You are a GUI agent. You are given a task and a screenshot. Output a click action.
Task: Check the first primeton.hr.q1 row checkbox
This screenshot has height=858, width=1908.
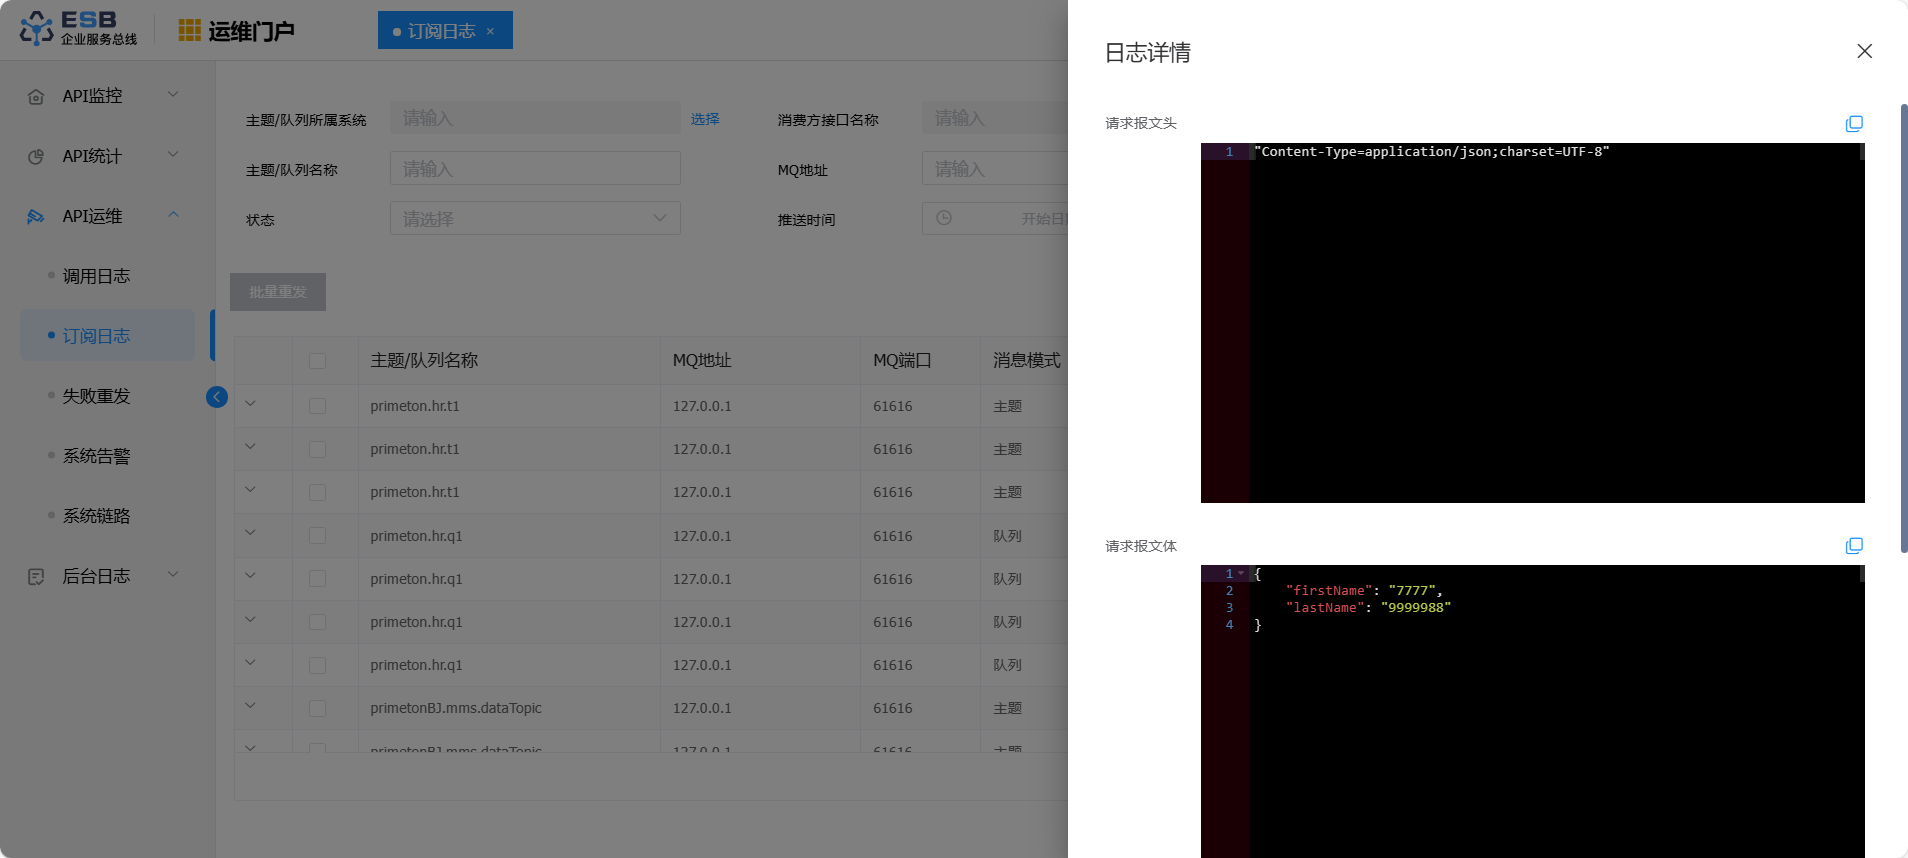(x=317, y=536)
